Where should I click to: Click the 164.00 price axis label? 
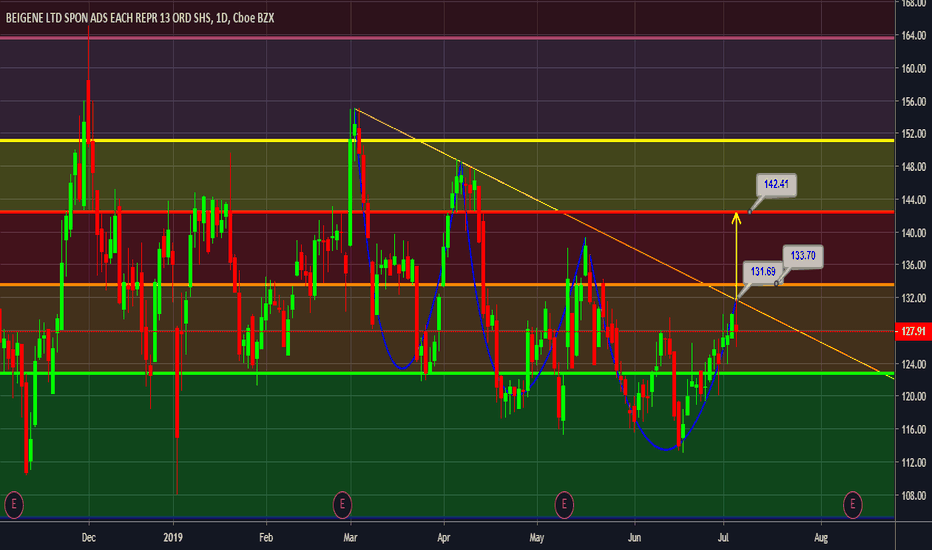(913, 36)
